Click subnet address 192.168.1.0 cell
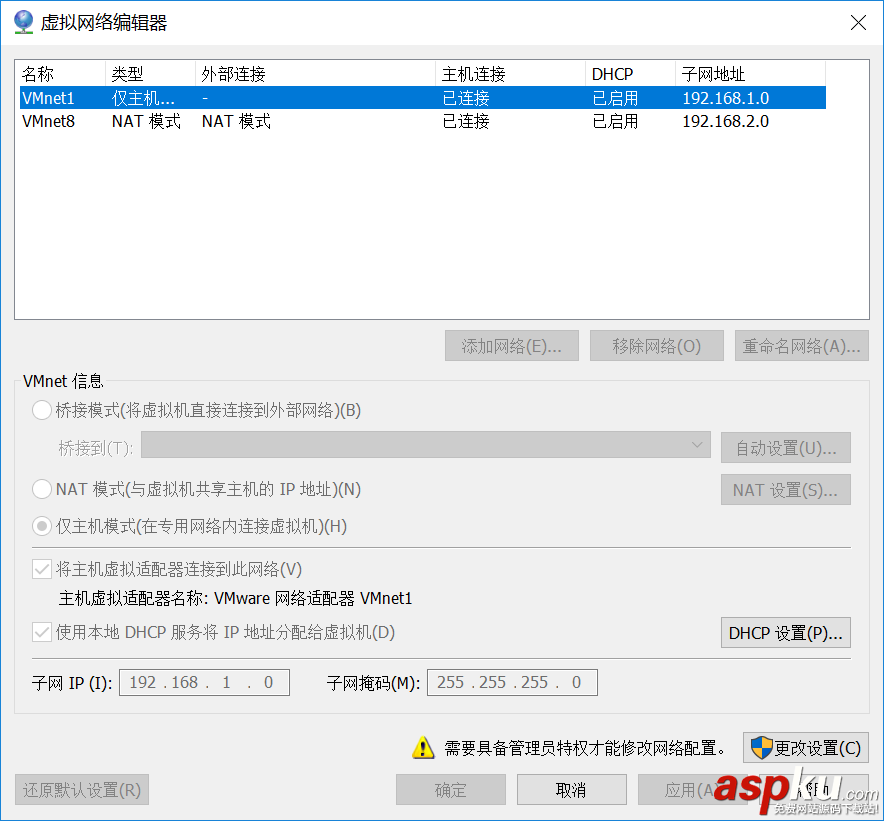Viewport: 884px width, 821px height. [x=726, y=98]
